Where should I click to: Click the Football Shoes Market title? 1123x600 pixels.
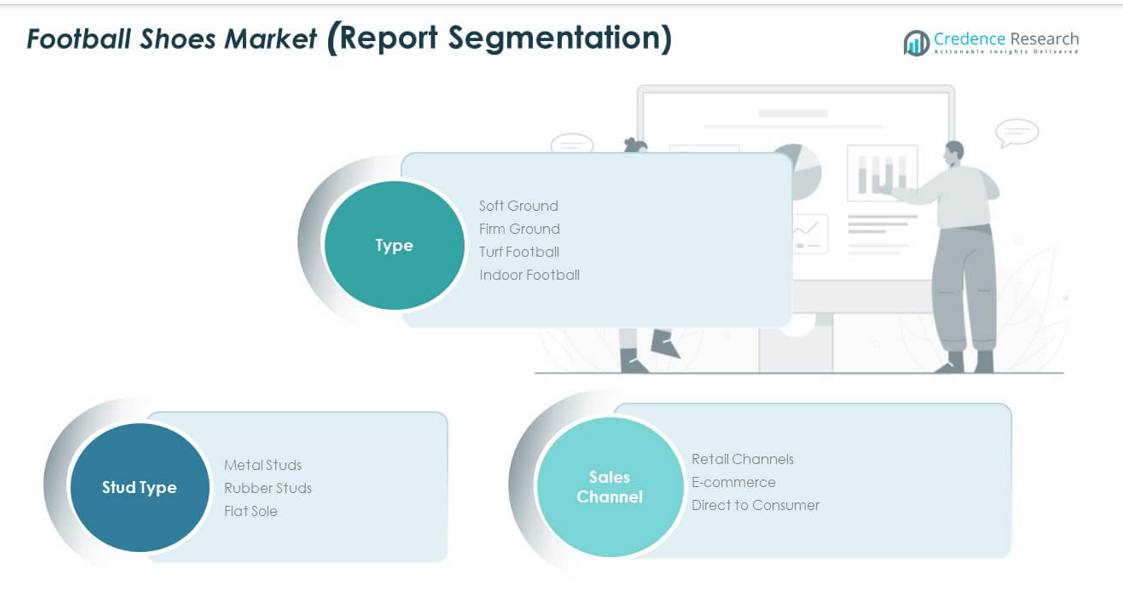(x=171, y=39)
